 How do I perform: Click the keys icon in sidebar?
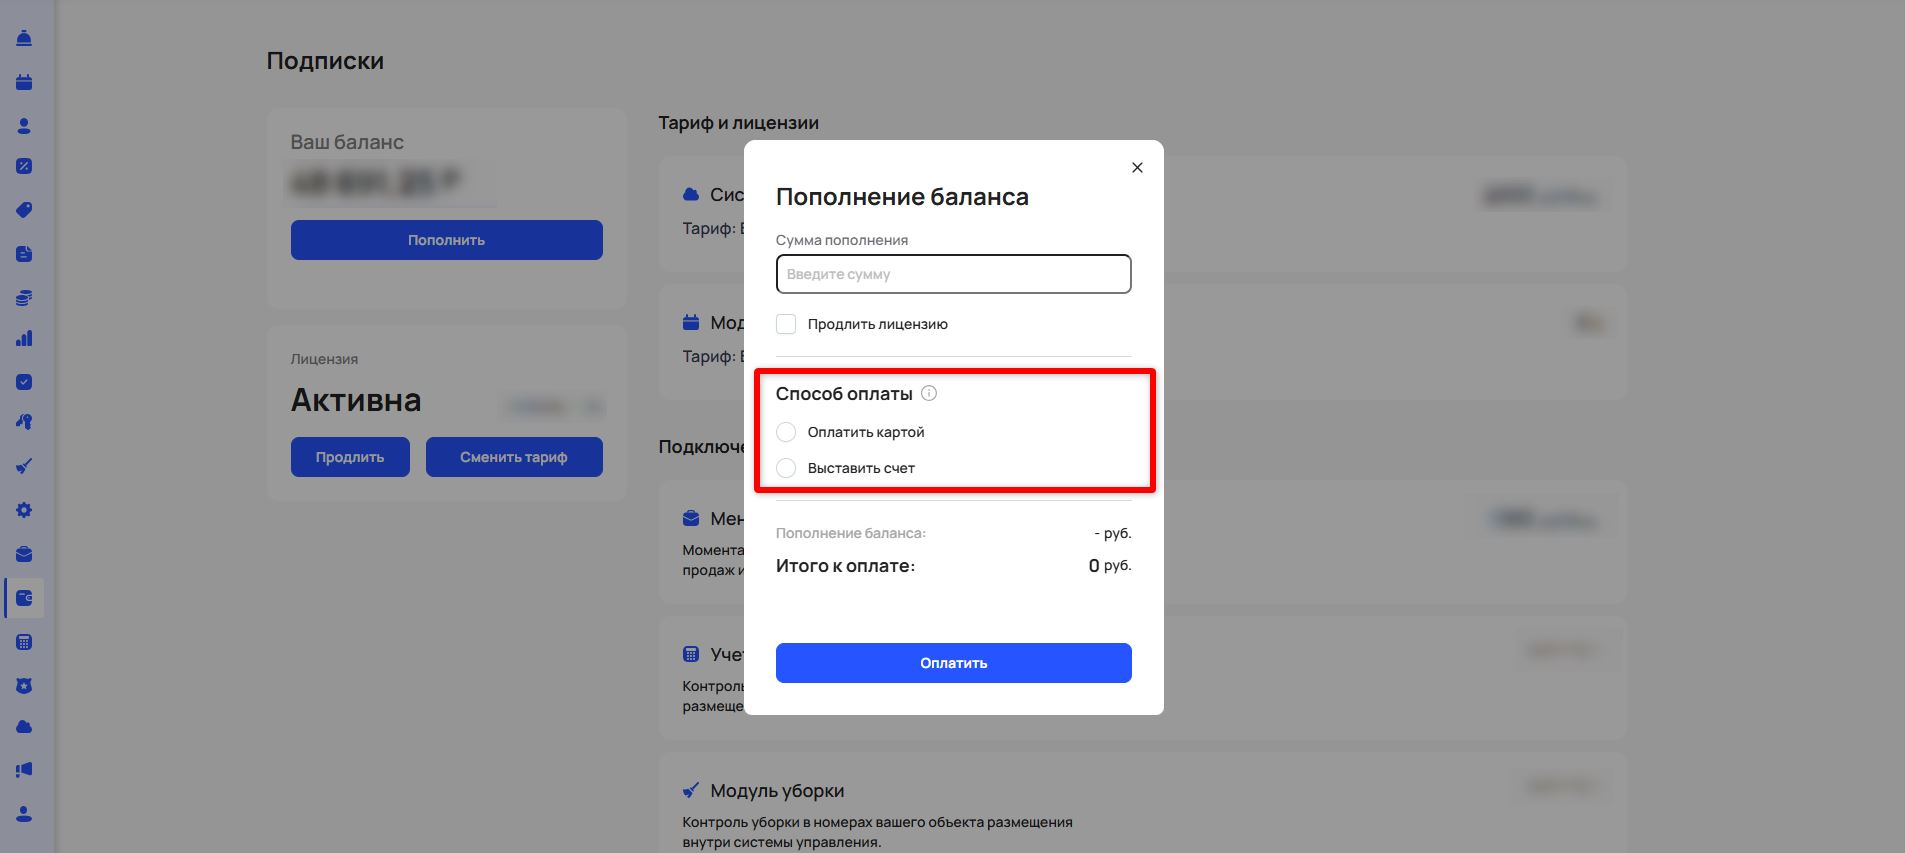click(24, 422)
